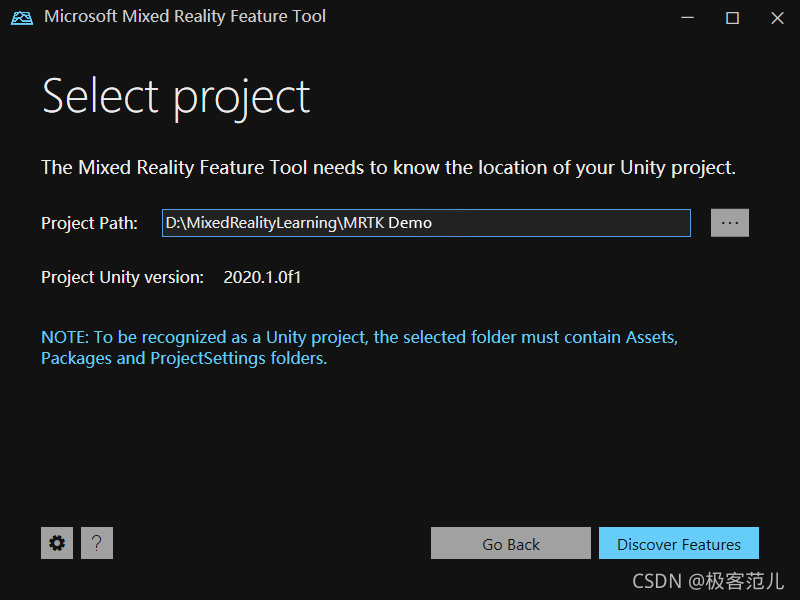Click the blue NOTE about Unity project folders
The image size is (800, 600).
coord(359,347)
